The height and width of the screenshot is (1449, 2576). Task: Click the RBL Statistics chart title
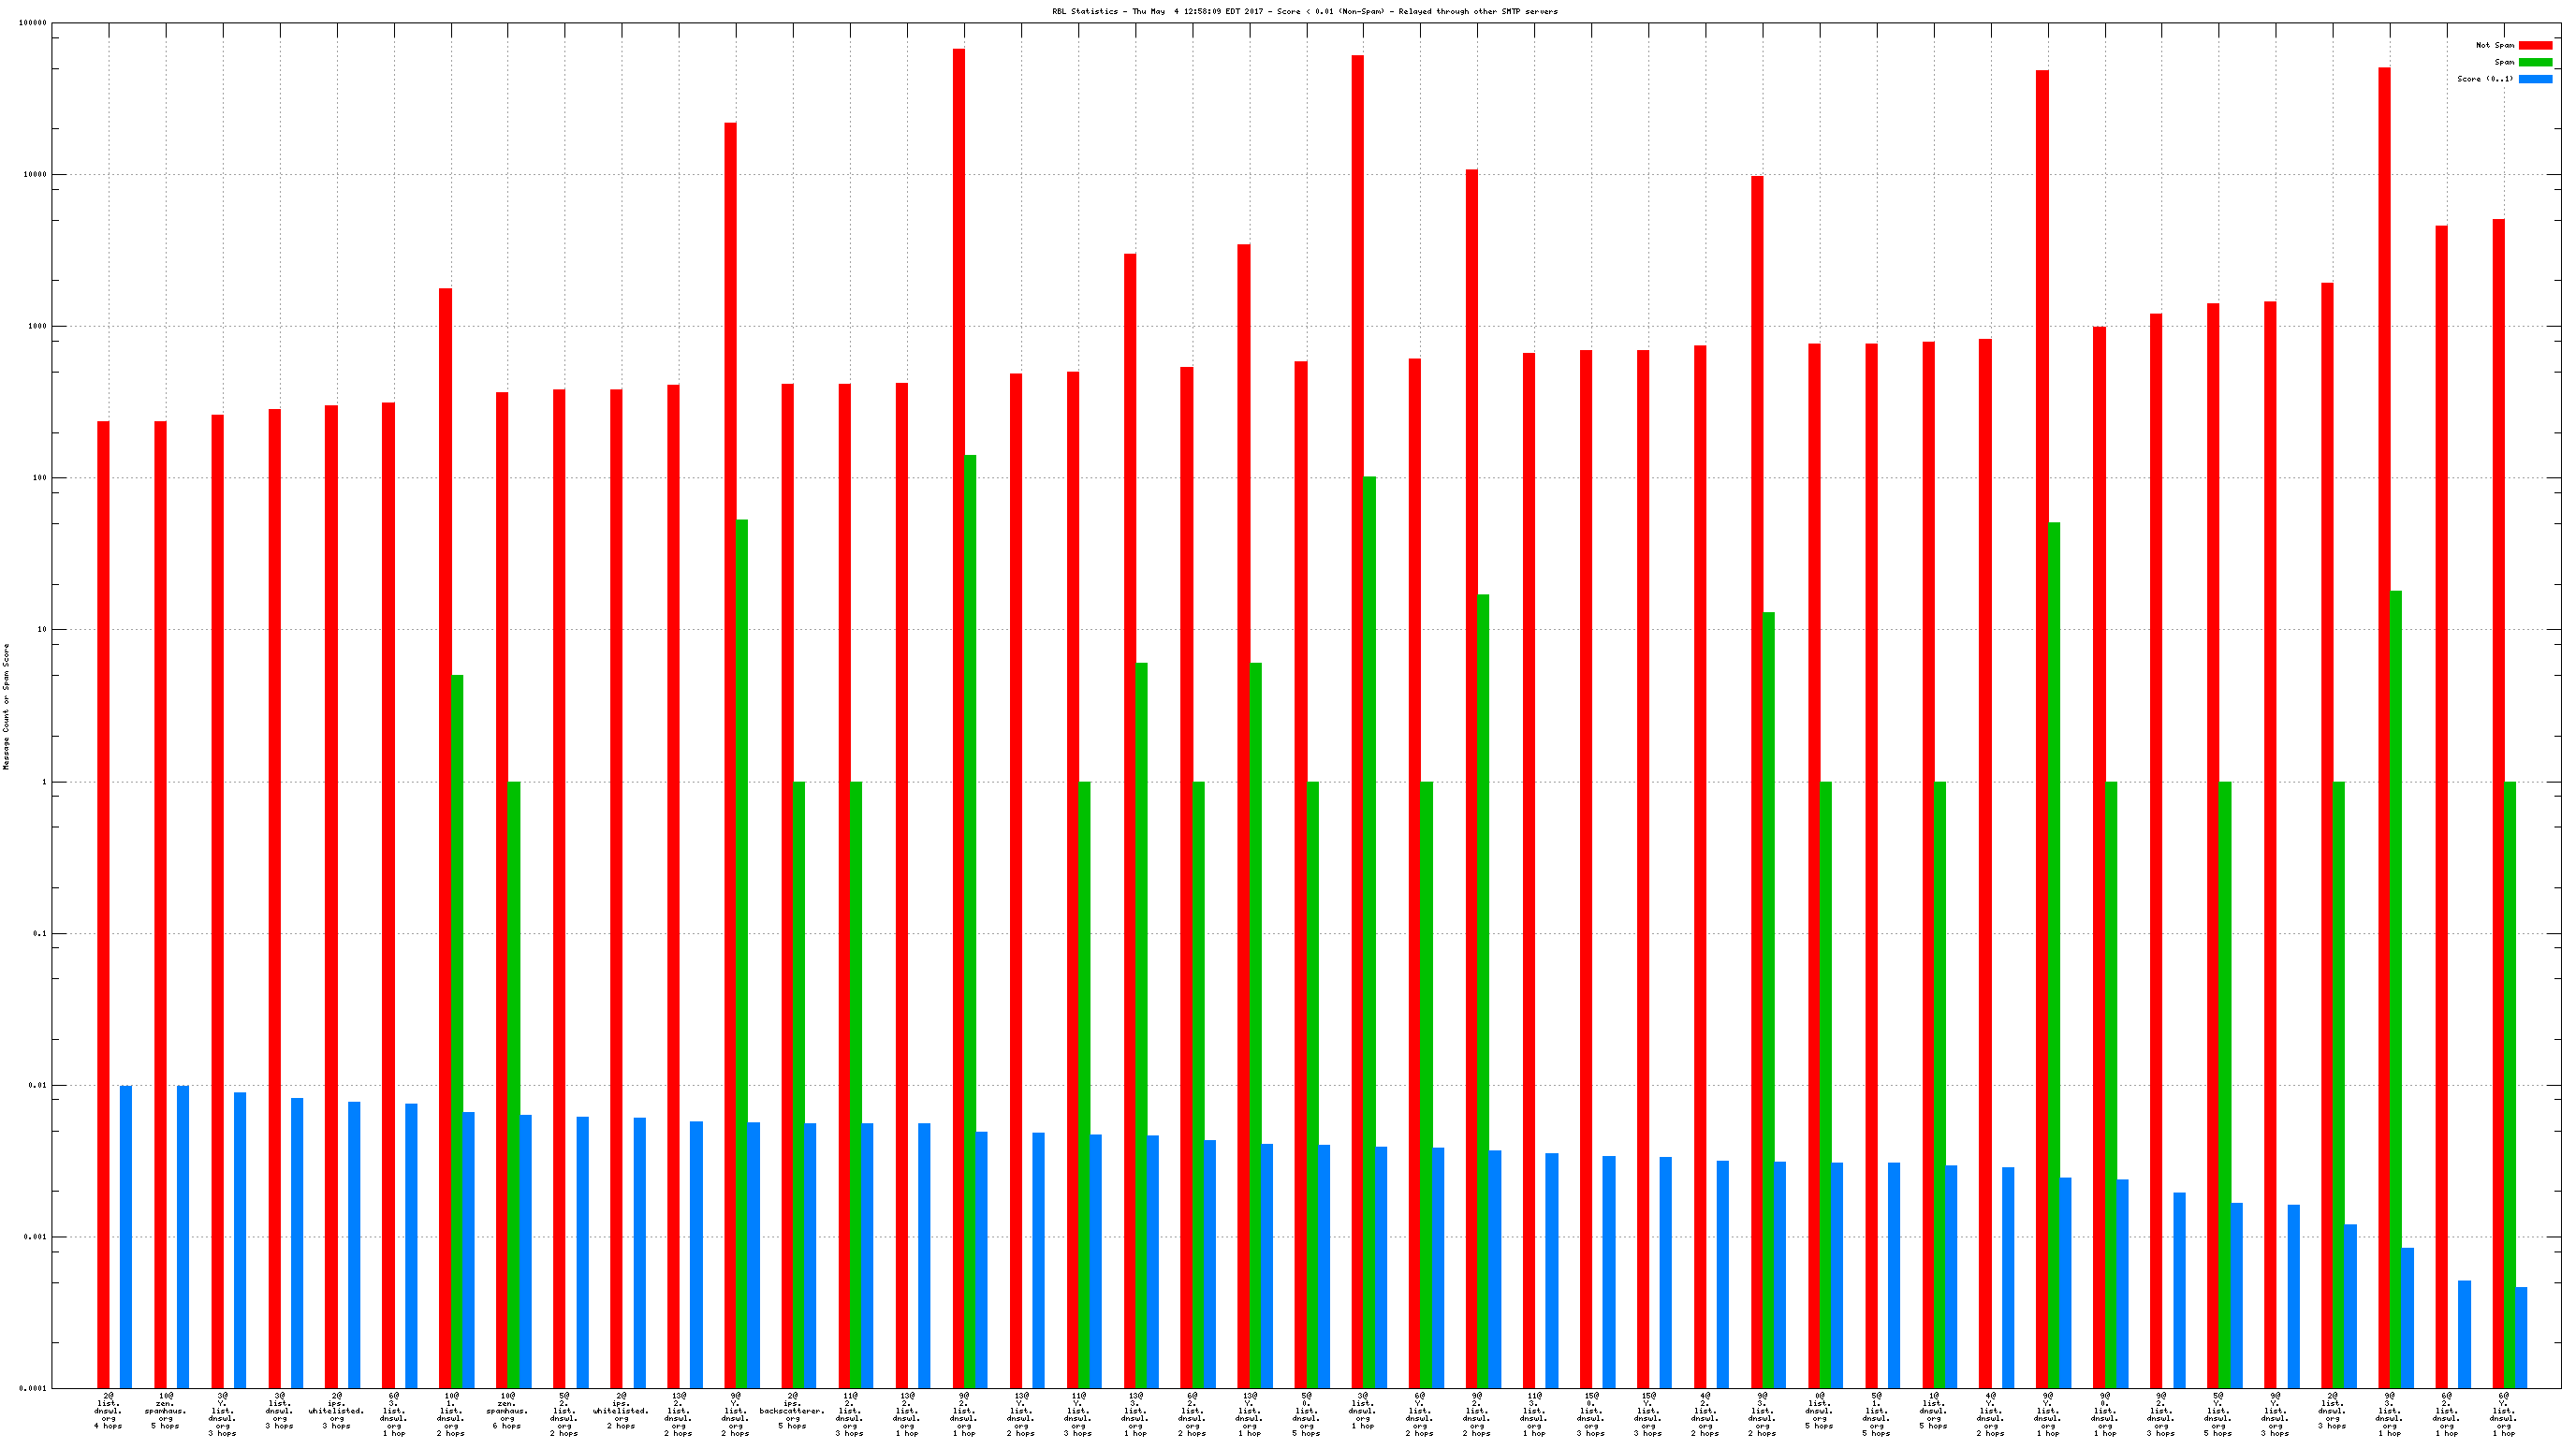pyautogui.click(x=1304, y=12)
